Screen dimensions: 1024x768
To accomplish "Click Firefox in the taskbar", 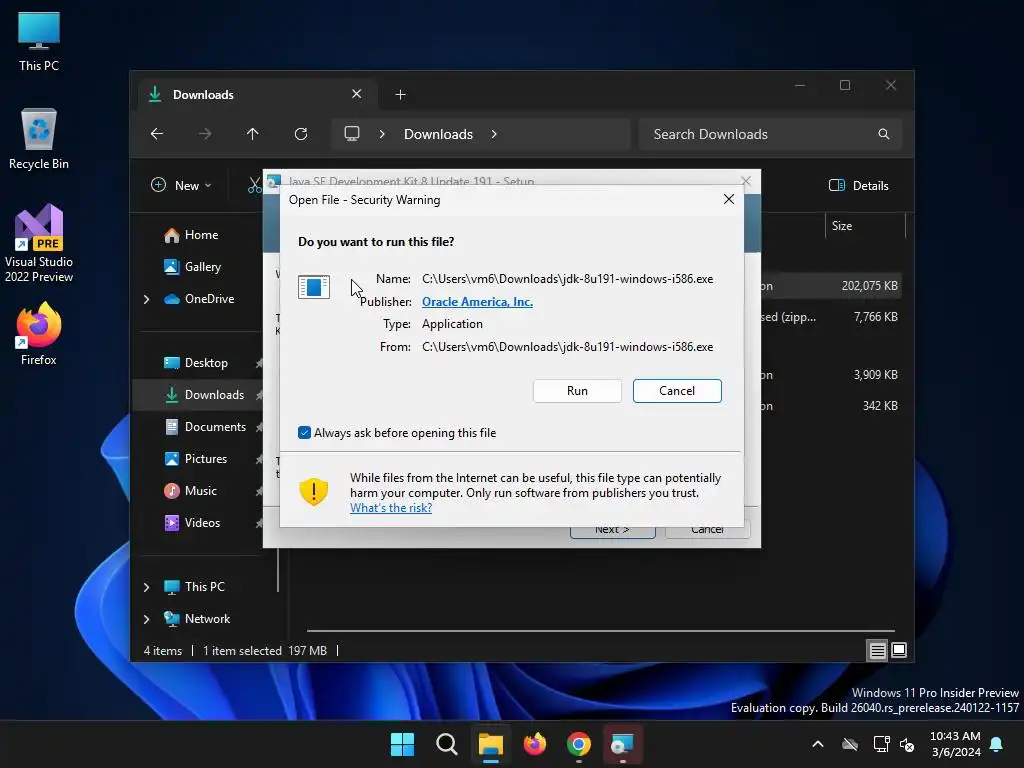I will [535, 744].
